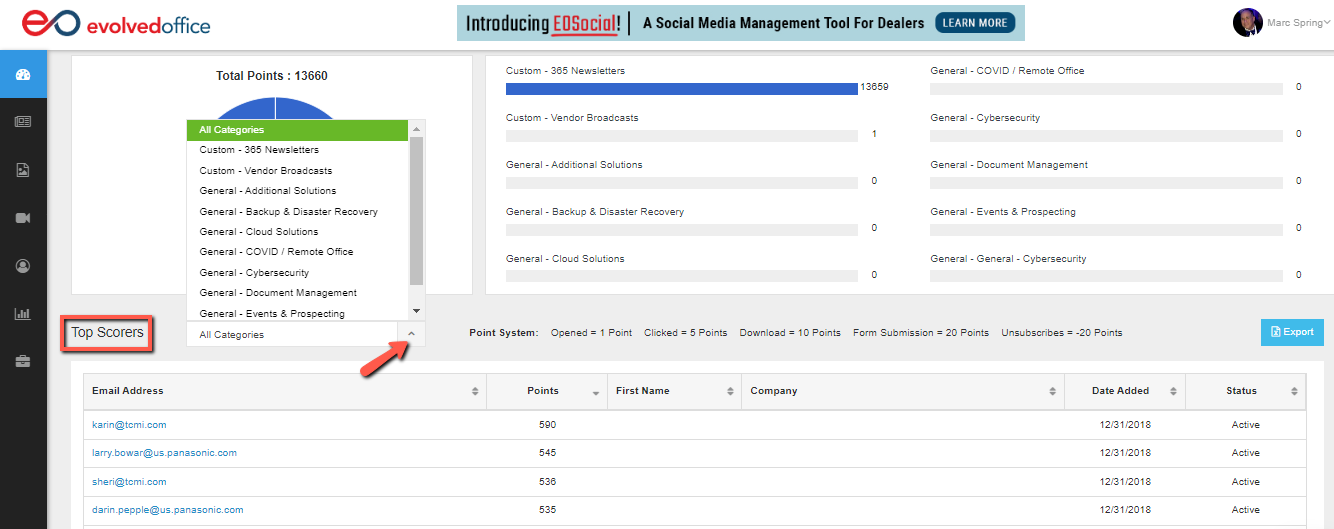The image size is (1334, 529).
Task: Click Unsubscribes = -20 Points text
Action: tap(1062, 333)
